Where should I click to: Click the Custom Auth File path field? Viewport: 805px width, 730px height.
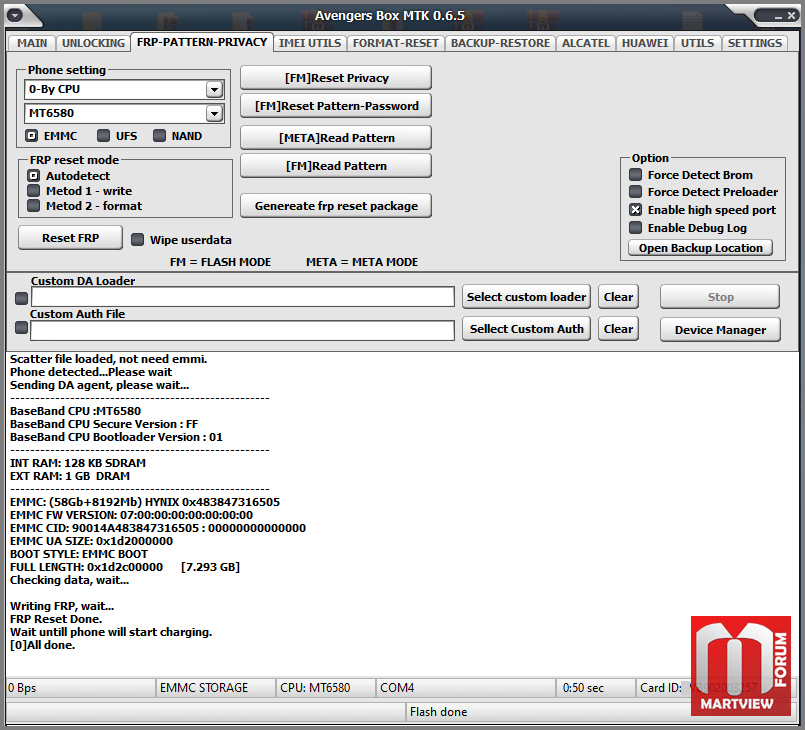click(242, 331)
